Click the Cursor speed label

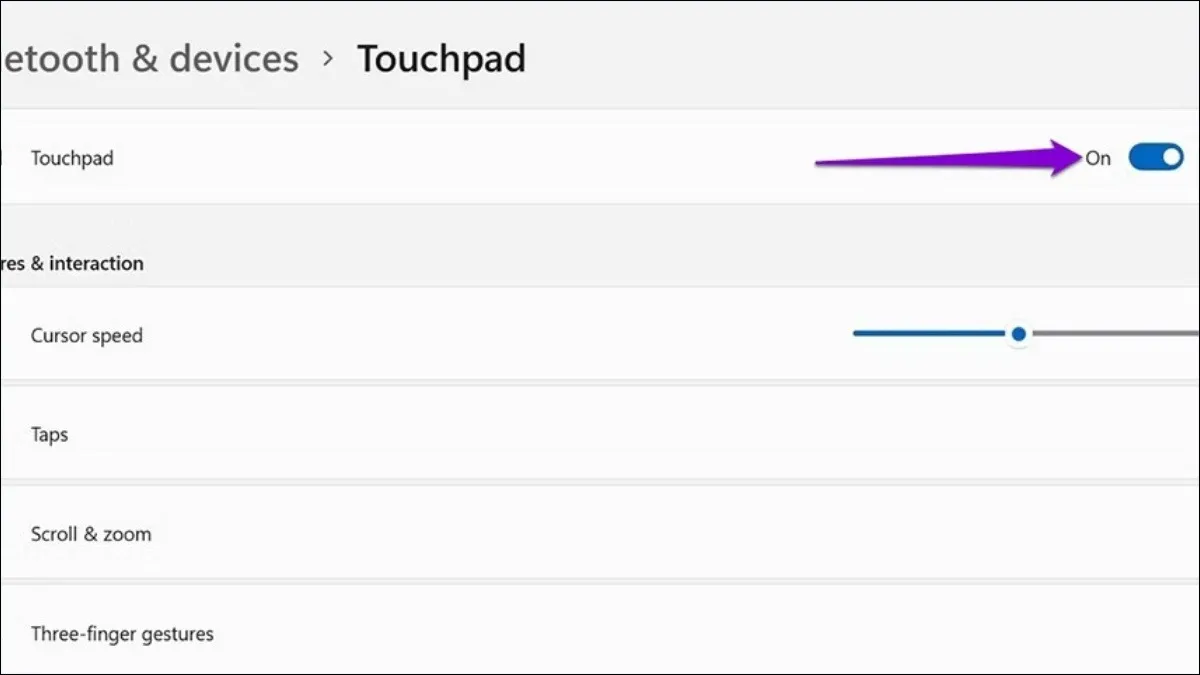coord(87,335)
